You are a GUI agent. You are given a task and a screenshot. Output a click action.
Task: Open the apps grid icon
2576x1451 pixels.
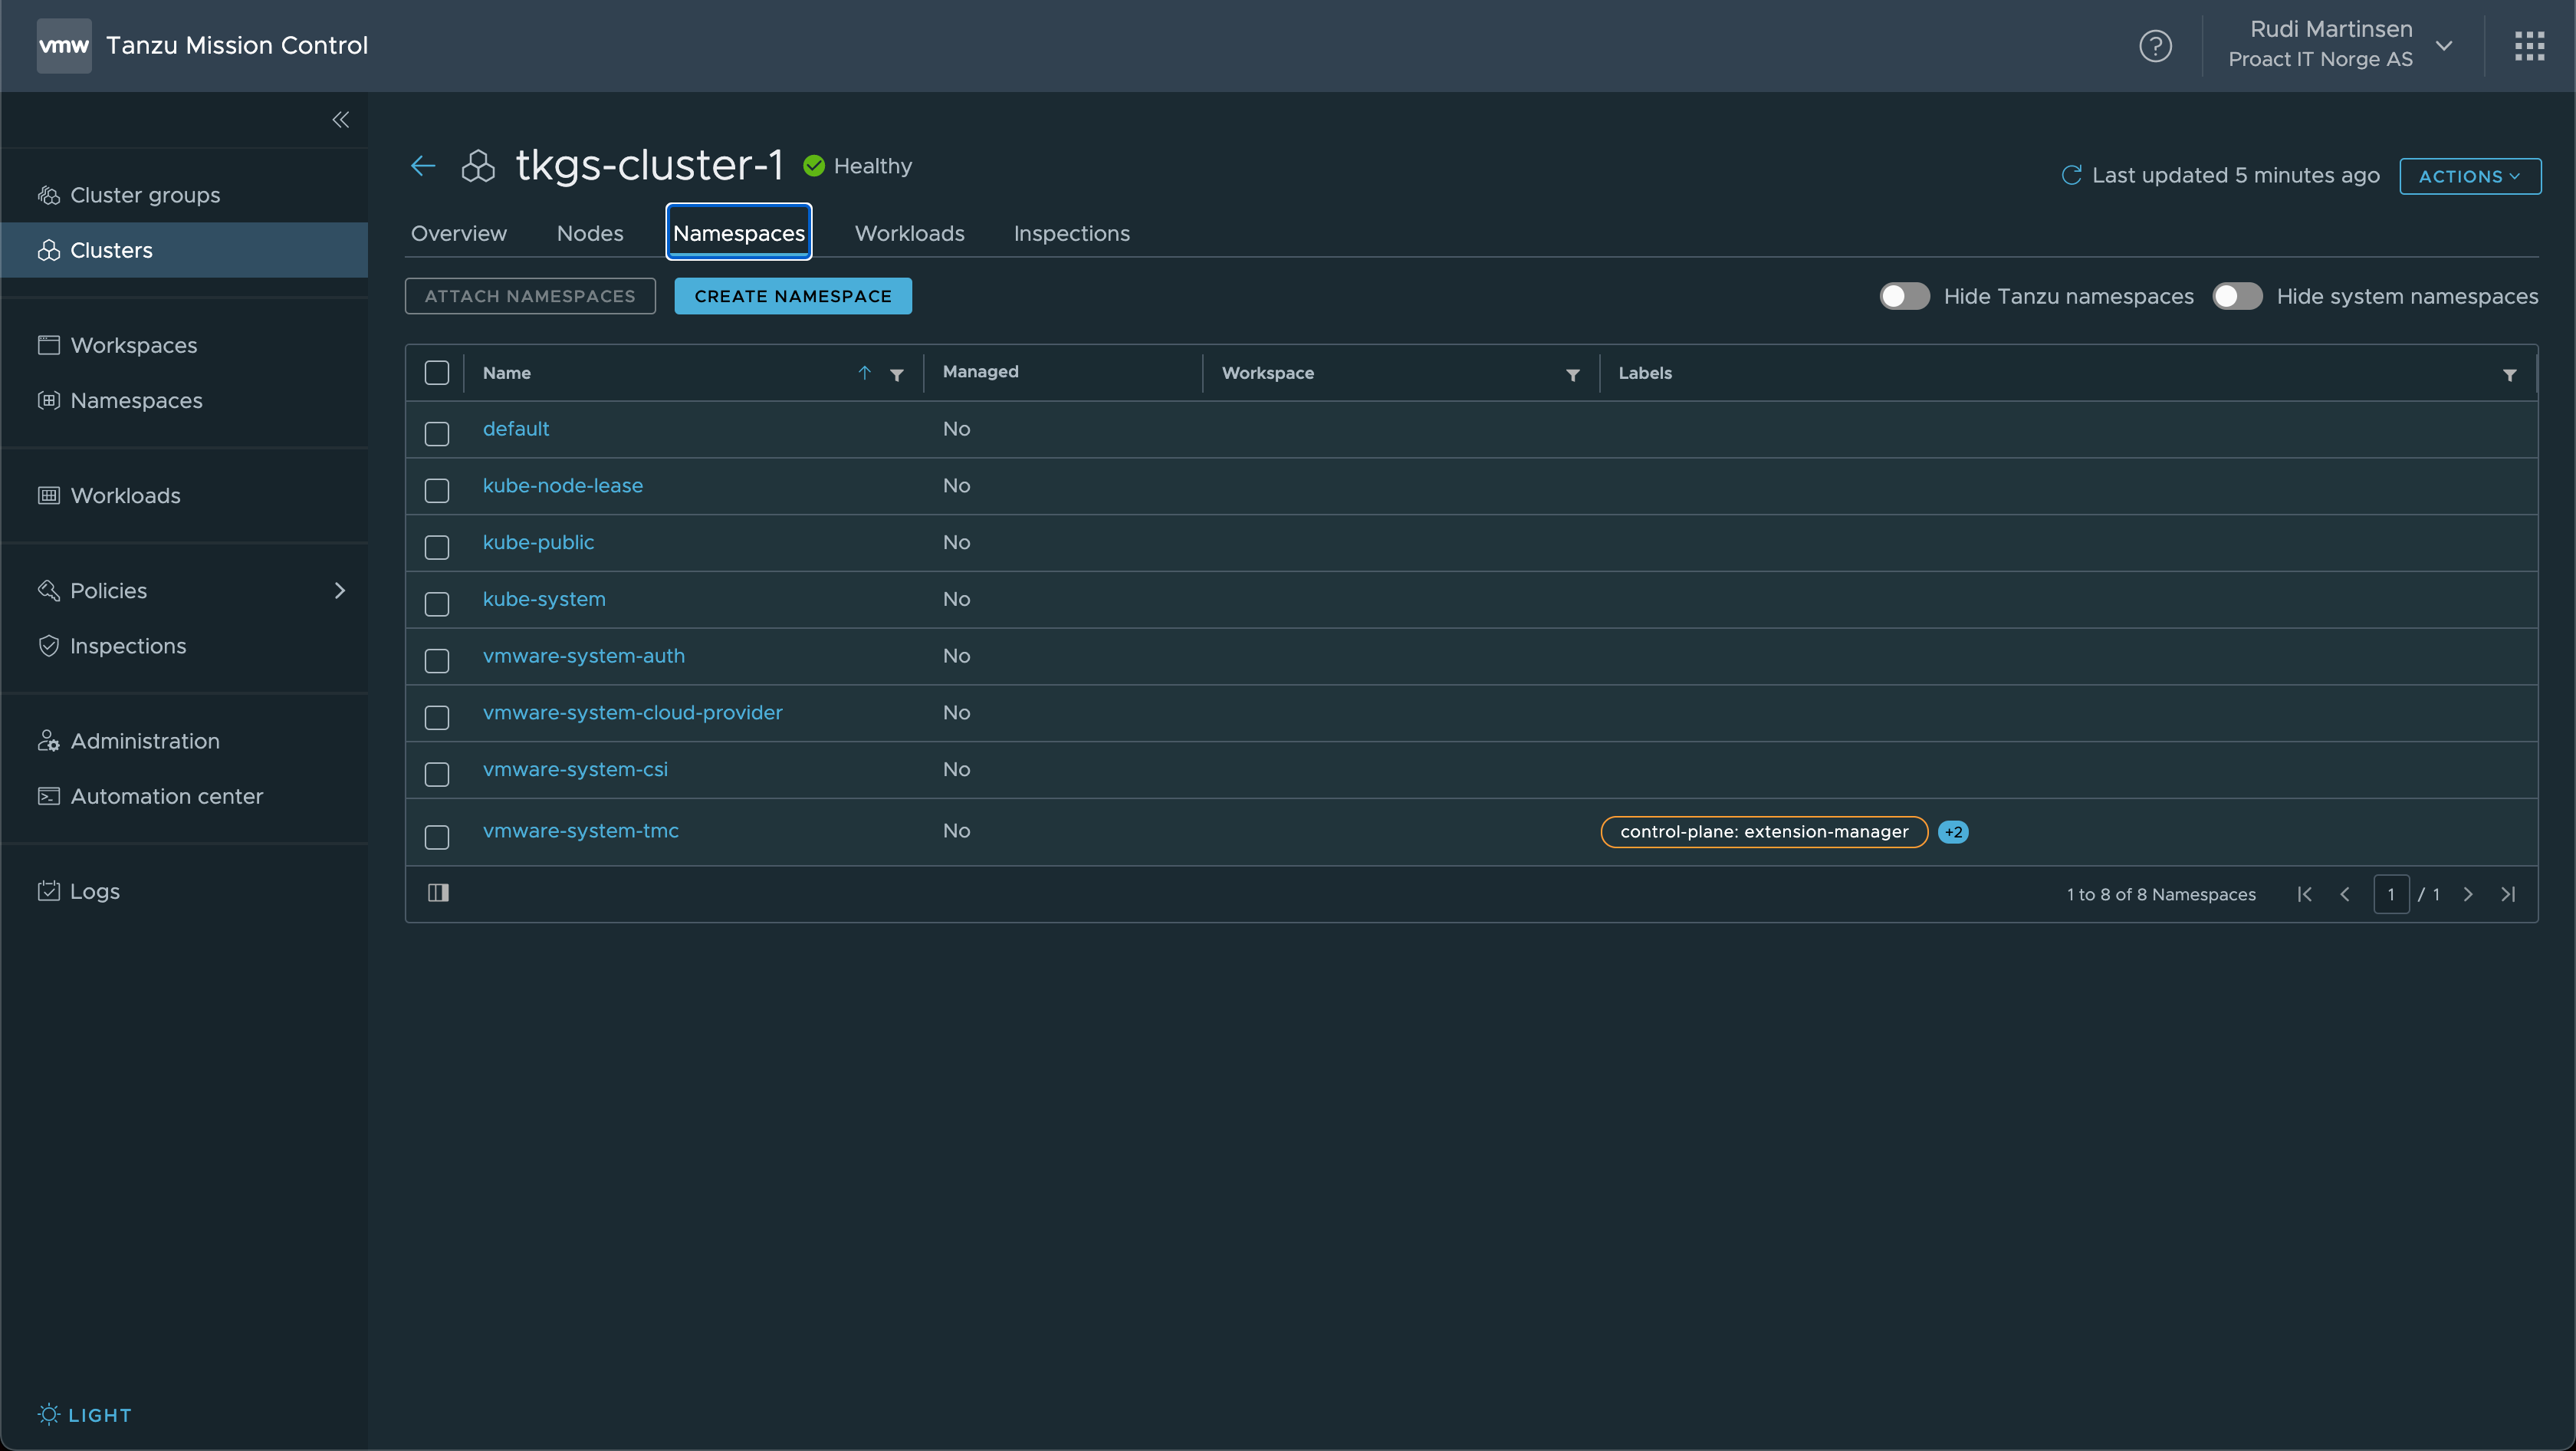click(x=2529, y=46)
